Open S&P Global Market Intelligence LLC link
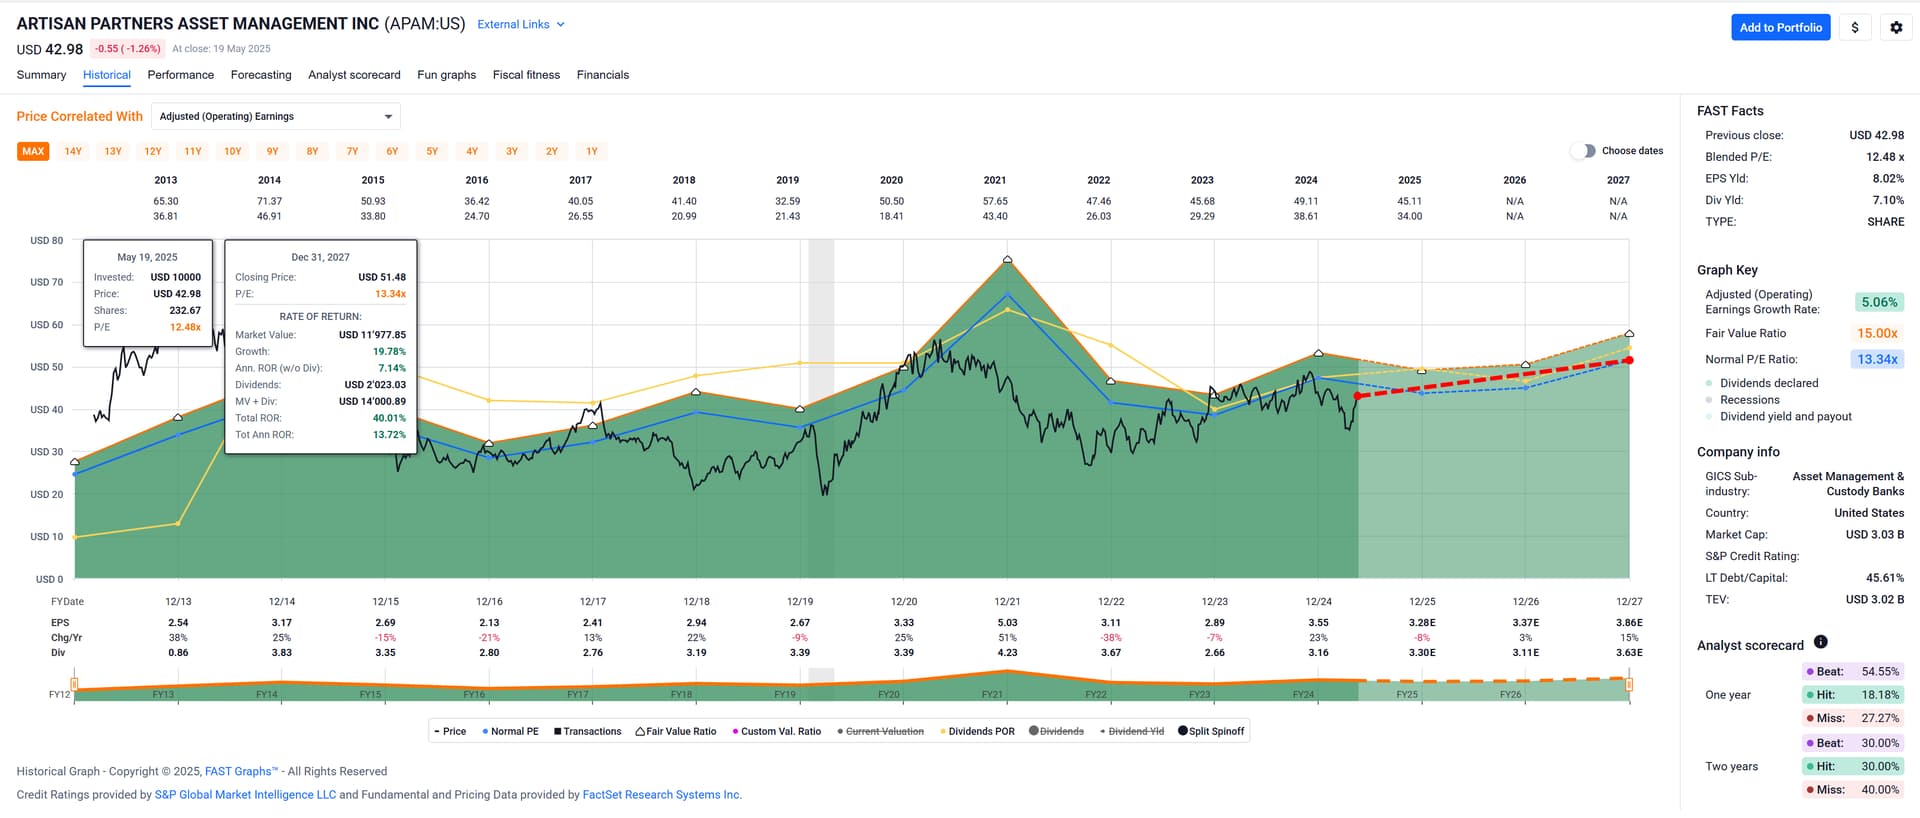 point(245,795)
